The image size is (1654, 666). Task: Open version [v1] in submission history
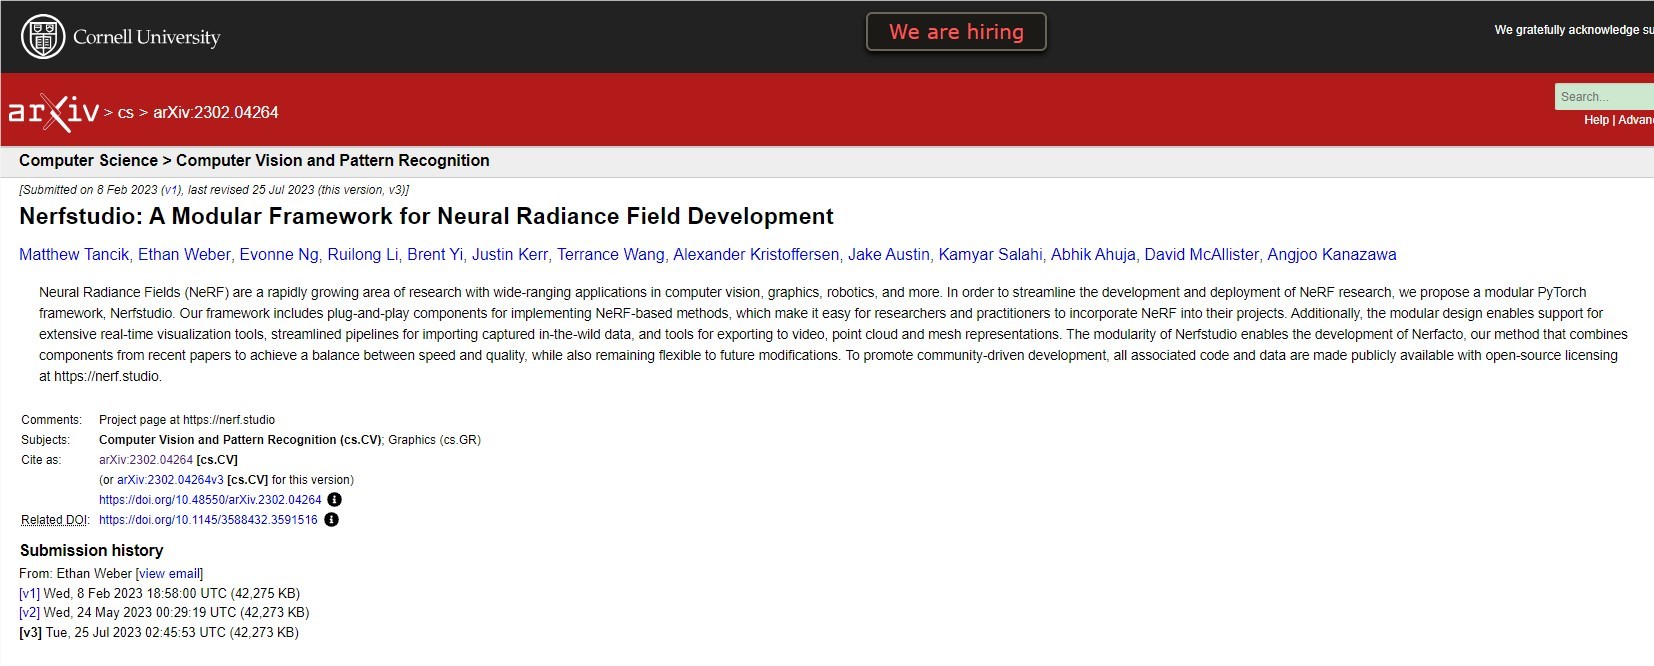[x=29, y=593]
